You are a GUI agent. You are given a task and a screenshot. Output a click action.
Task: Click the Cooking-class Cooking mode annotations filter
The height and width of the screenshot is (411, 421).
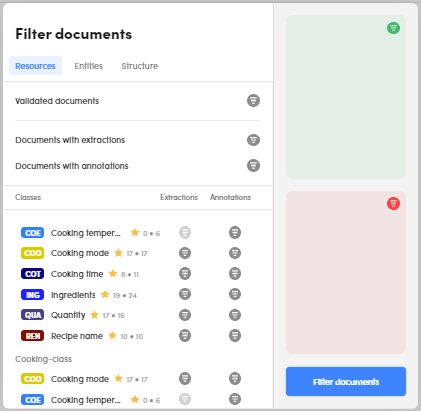(235, 378)
